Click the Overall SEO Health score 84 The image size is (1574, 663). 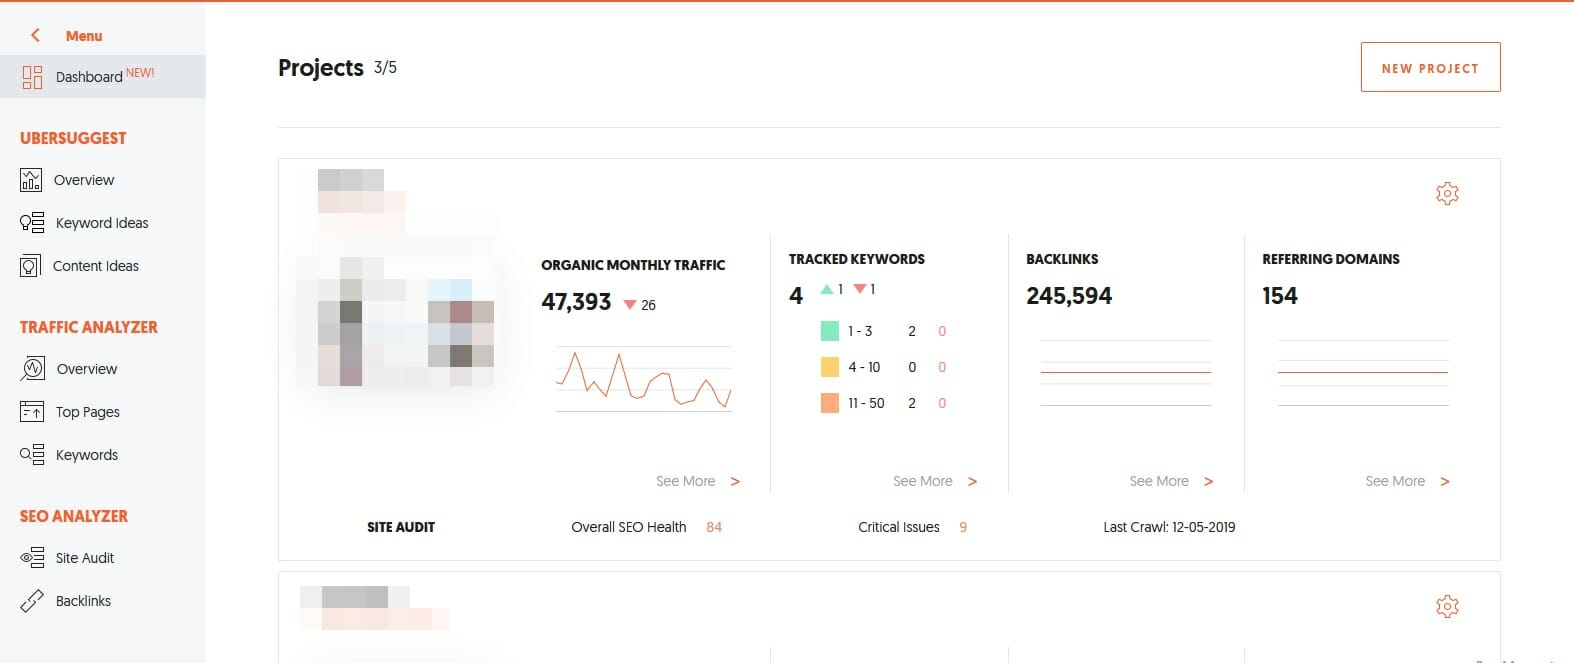click(714, 527)
